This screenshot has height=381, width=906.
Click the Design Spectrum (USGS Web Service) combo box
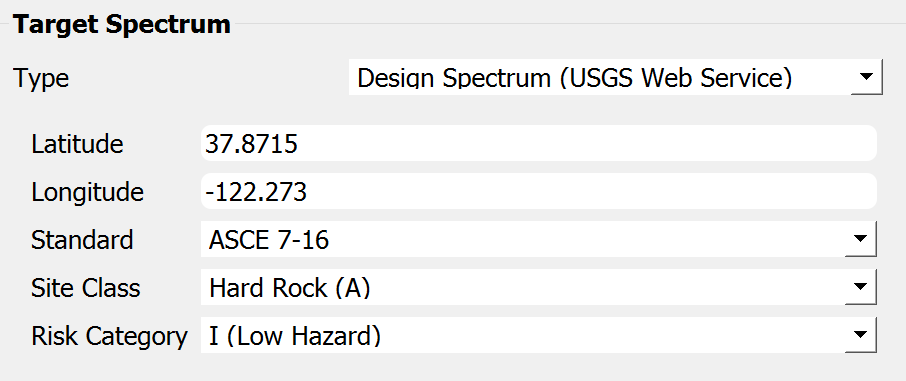tap(615, 77)
